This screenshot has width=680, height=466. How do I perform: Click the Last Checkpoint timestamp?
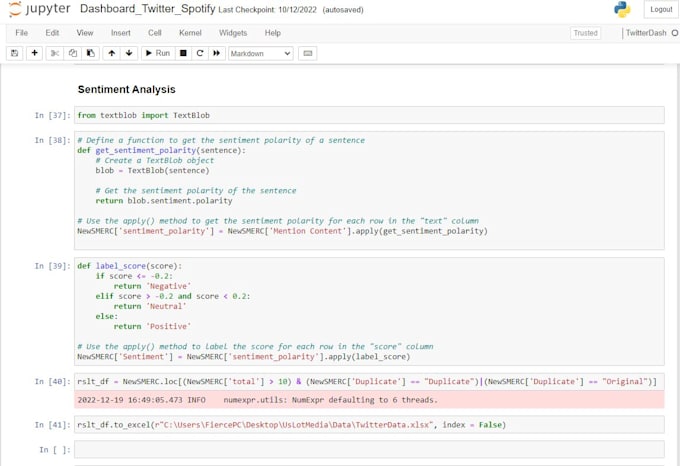click(267, 10)
